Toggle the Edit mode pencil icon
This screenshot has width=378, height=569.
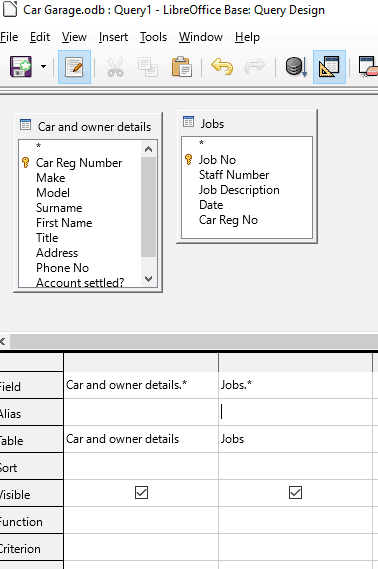tap(74, 67)
